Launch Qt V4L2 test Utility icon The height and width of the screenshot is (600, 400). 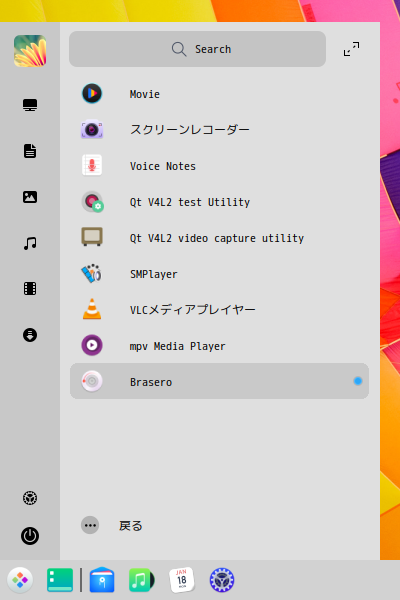[x=92, y=202]
